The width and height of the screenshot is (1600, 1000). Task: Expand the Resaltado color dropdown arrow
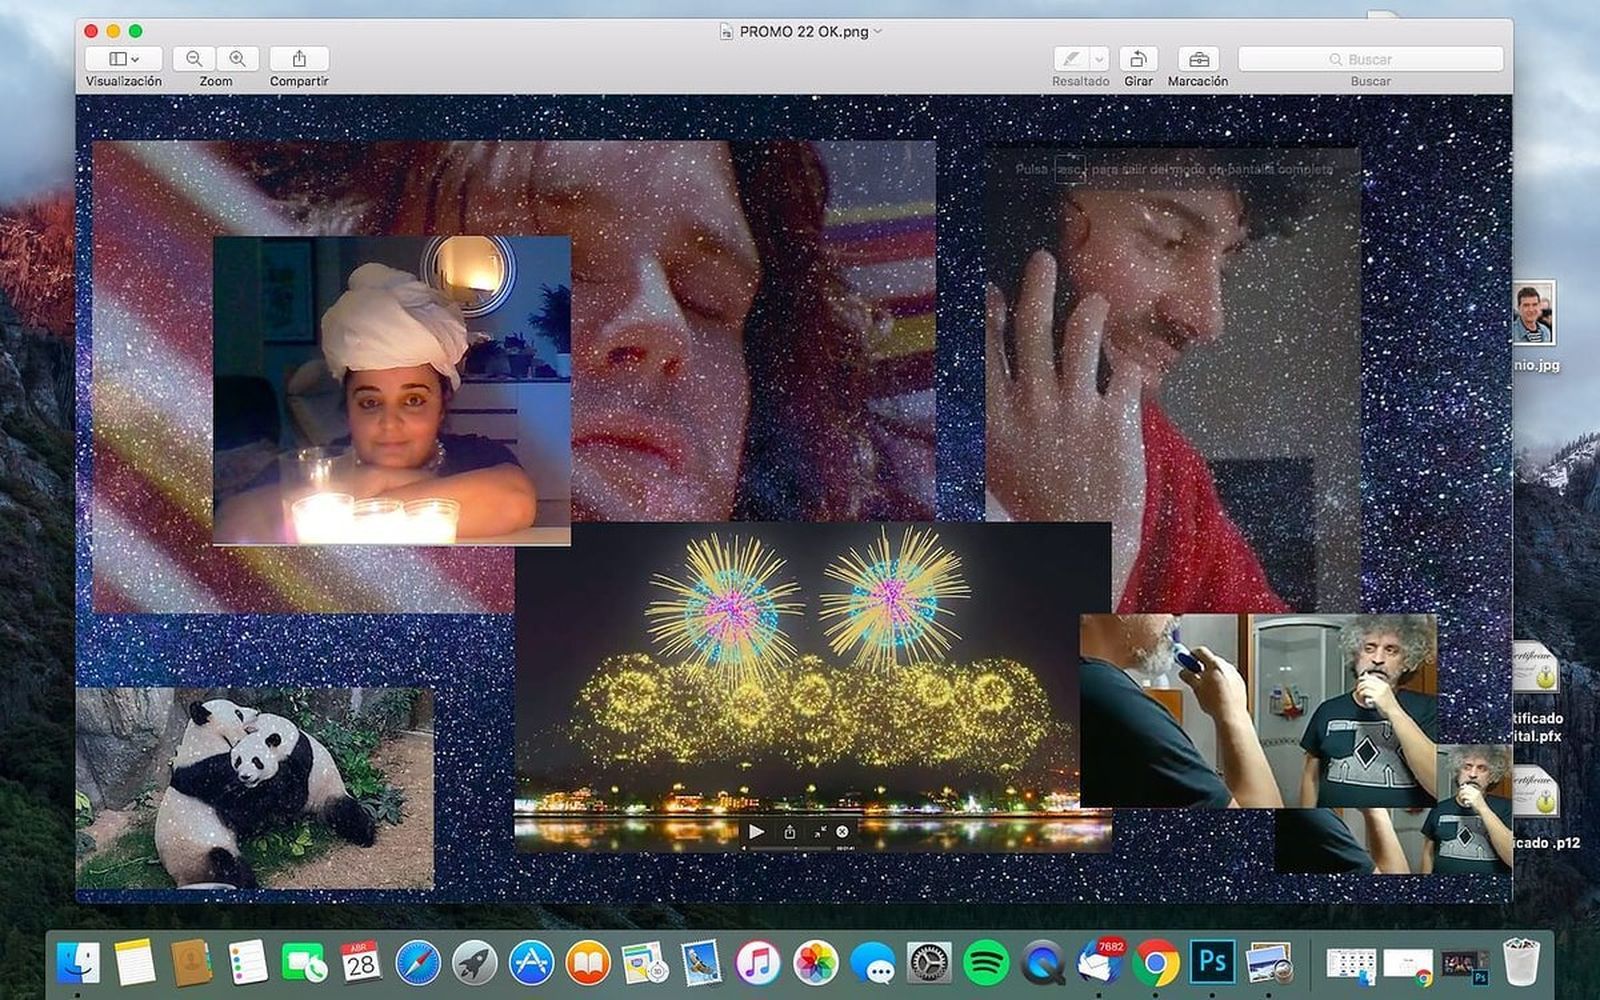pos(1099,59)
